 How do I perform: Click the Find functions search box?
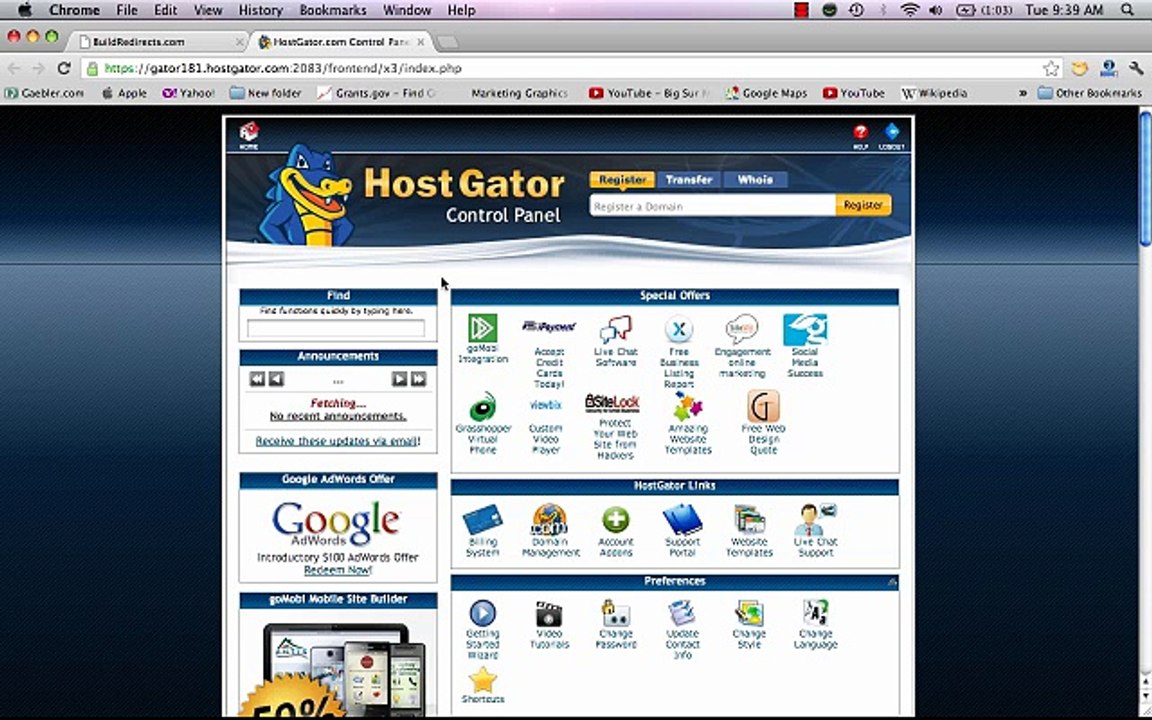click(x=336, y=328)
